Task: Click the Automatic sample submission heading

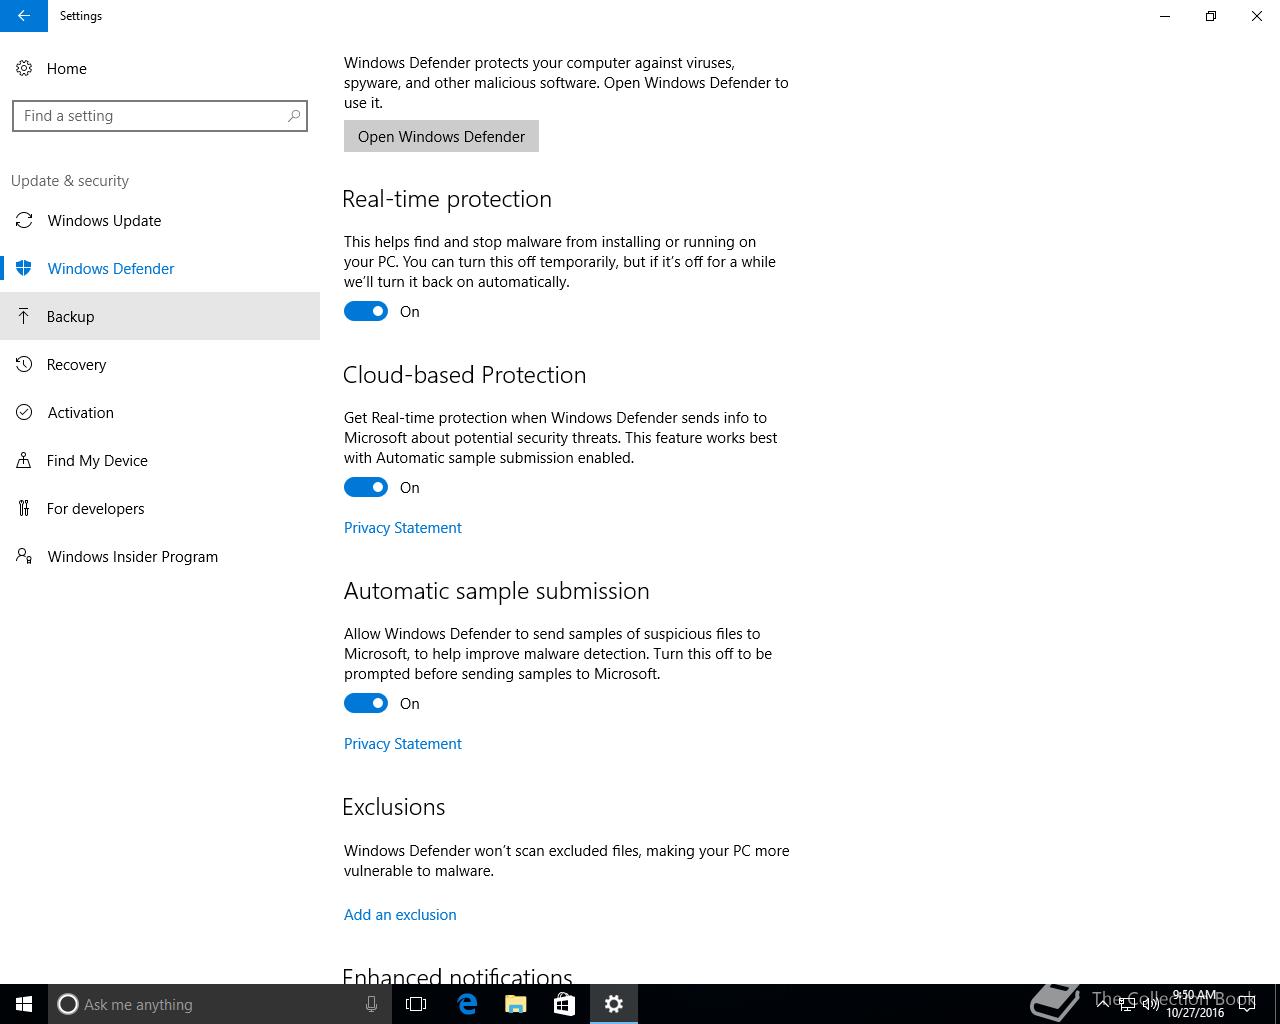Action: click(497, 591)
